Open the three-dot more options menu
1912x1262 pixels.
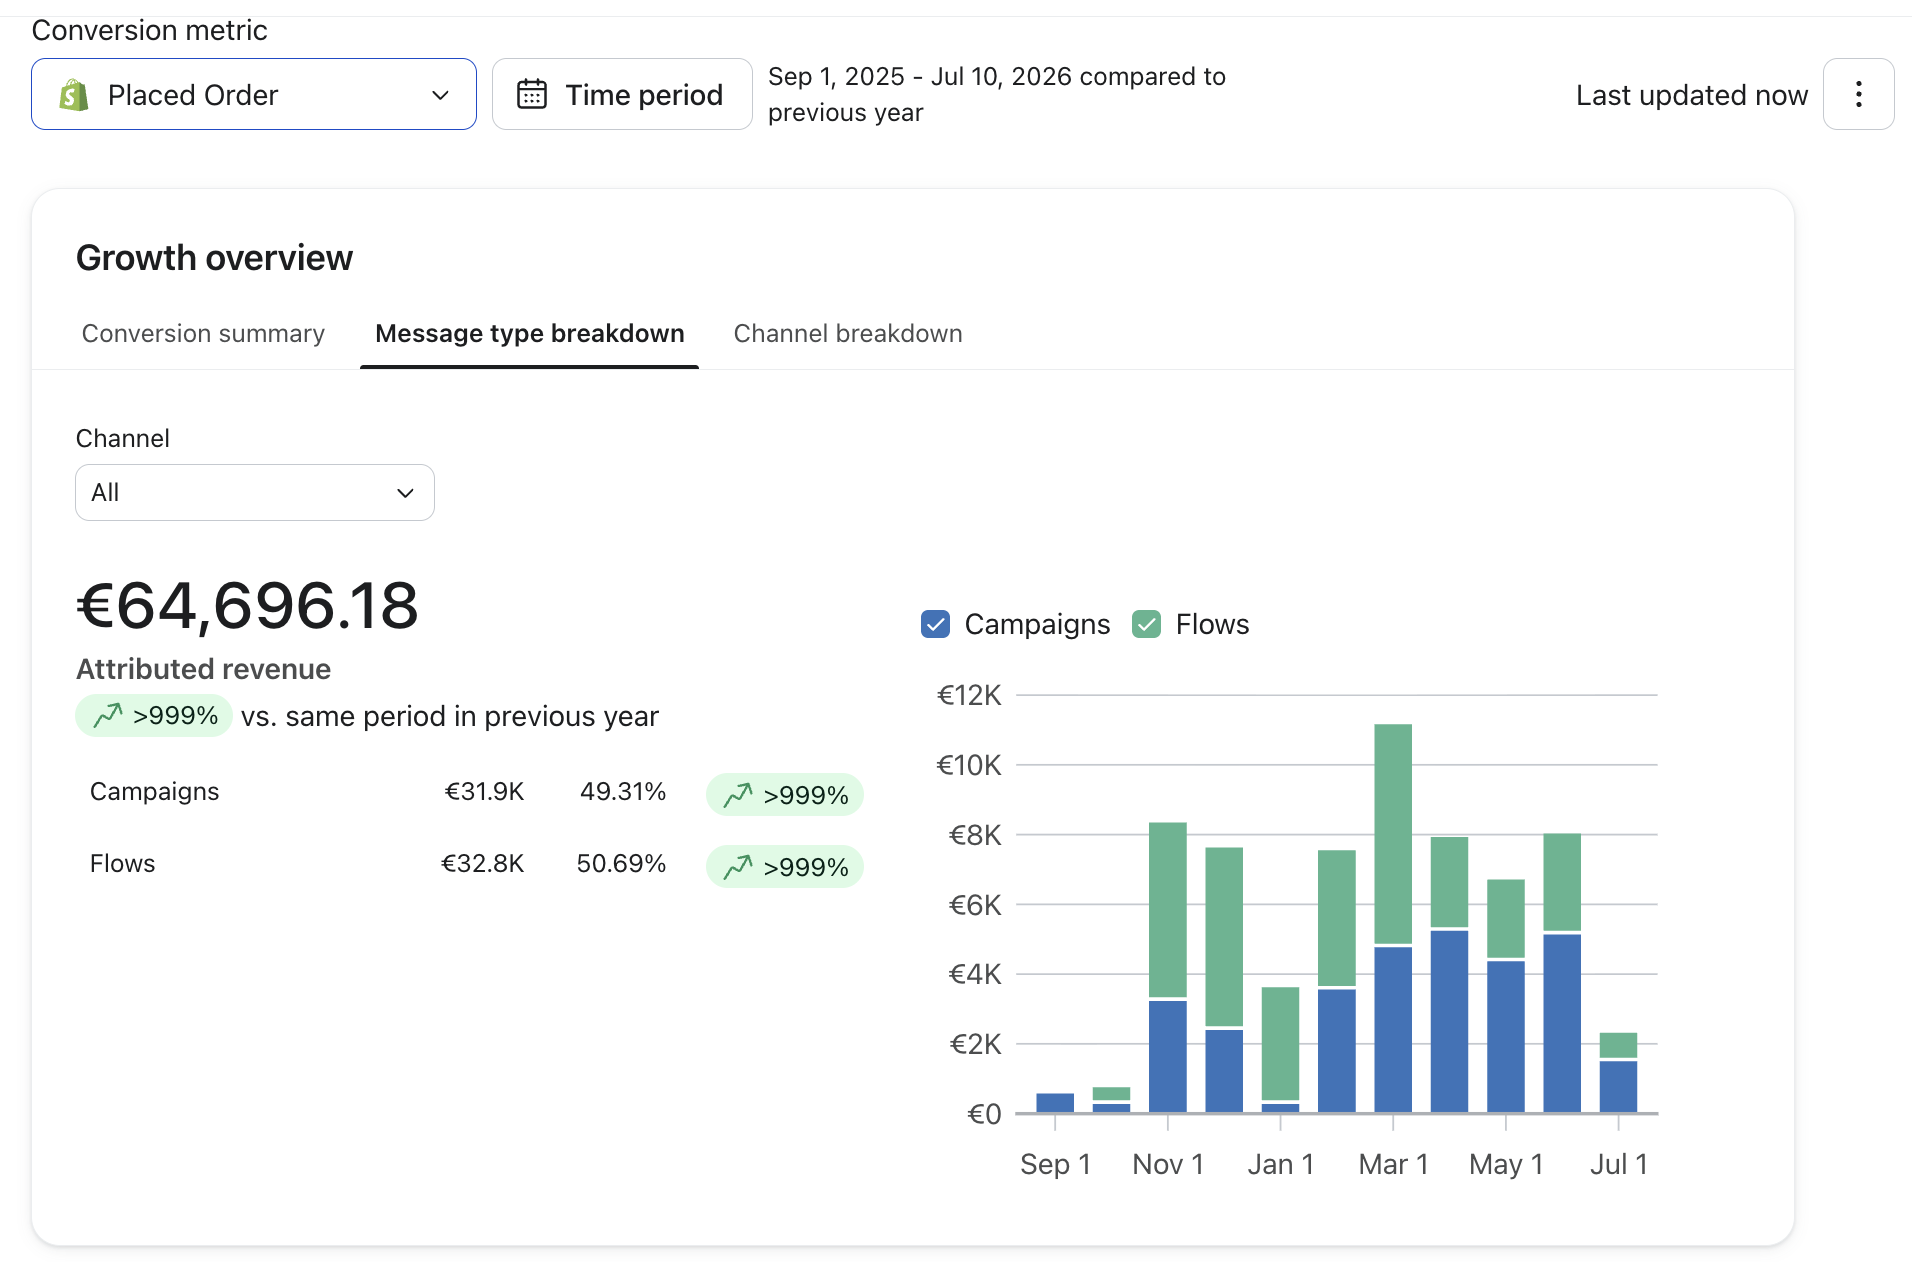1858,94
